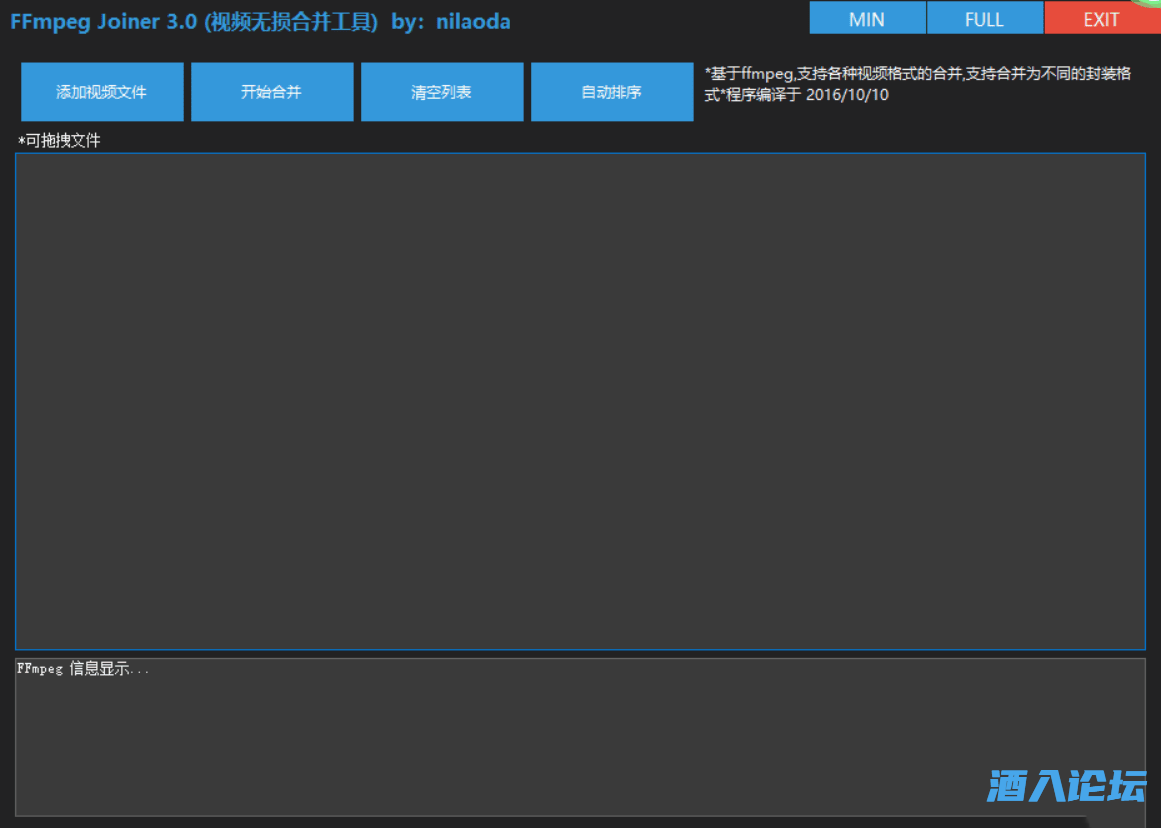The width and height of the screenshot is (1161, 828).
Task: Click the author name nilaoda in title
Action: click(x=473, y=21)
